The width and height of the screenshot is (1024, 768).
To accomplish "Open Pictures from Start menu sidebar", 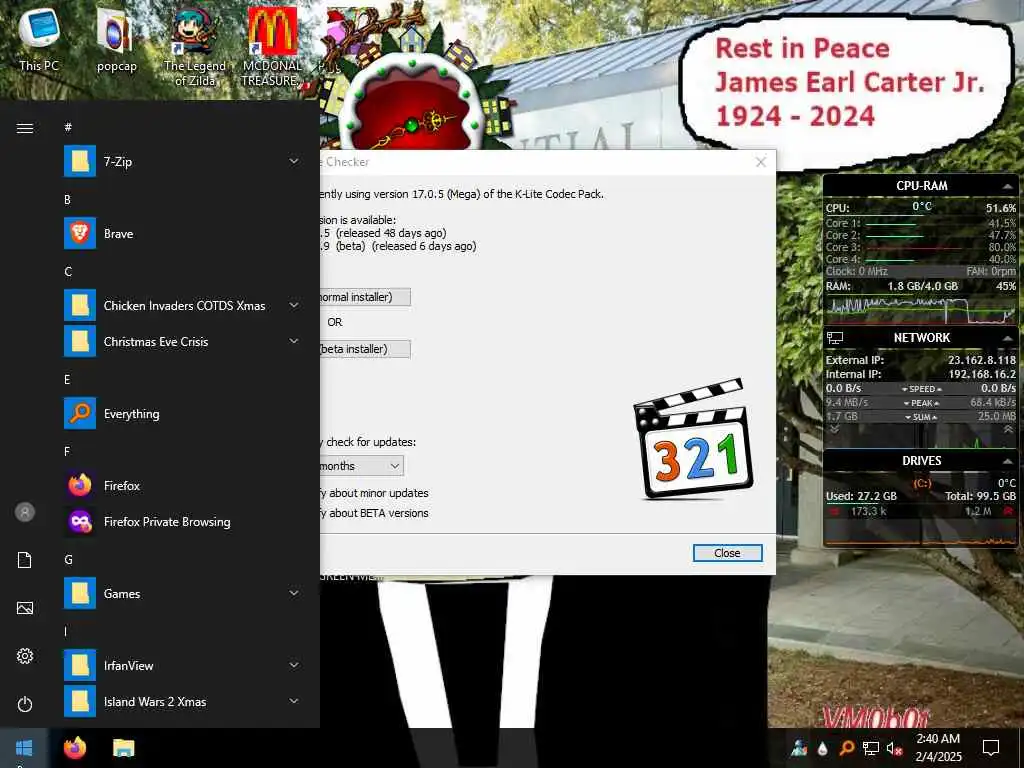I will (25, 608).
